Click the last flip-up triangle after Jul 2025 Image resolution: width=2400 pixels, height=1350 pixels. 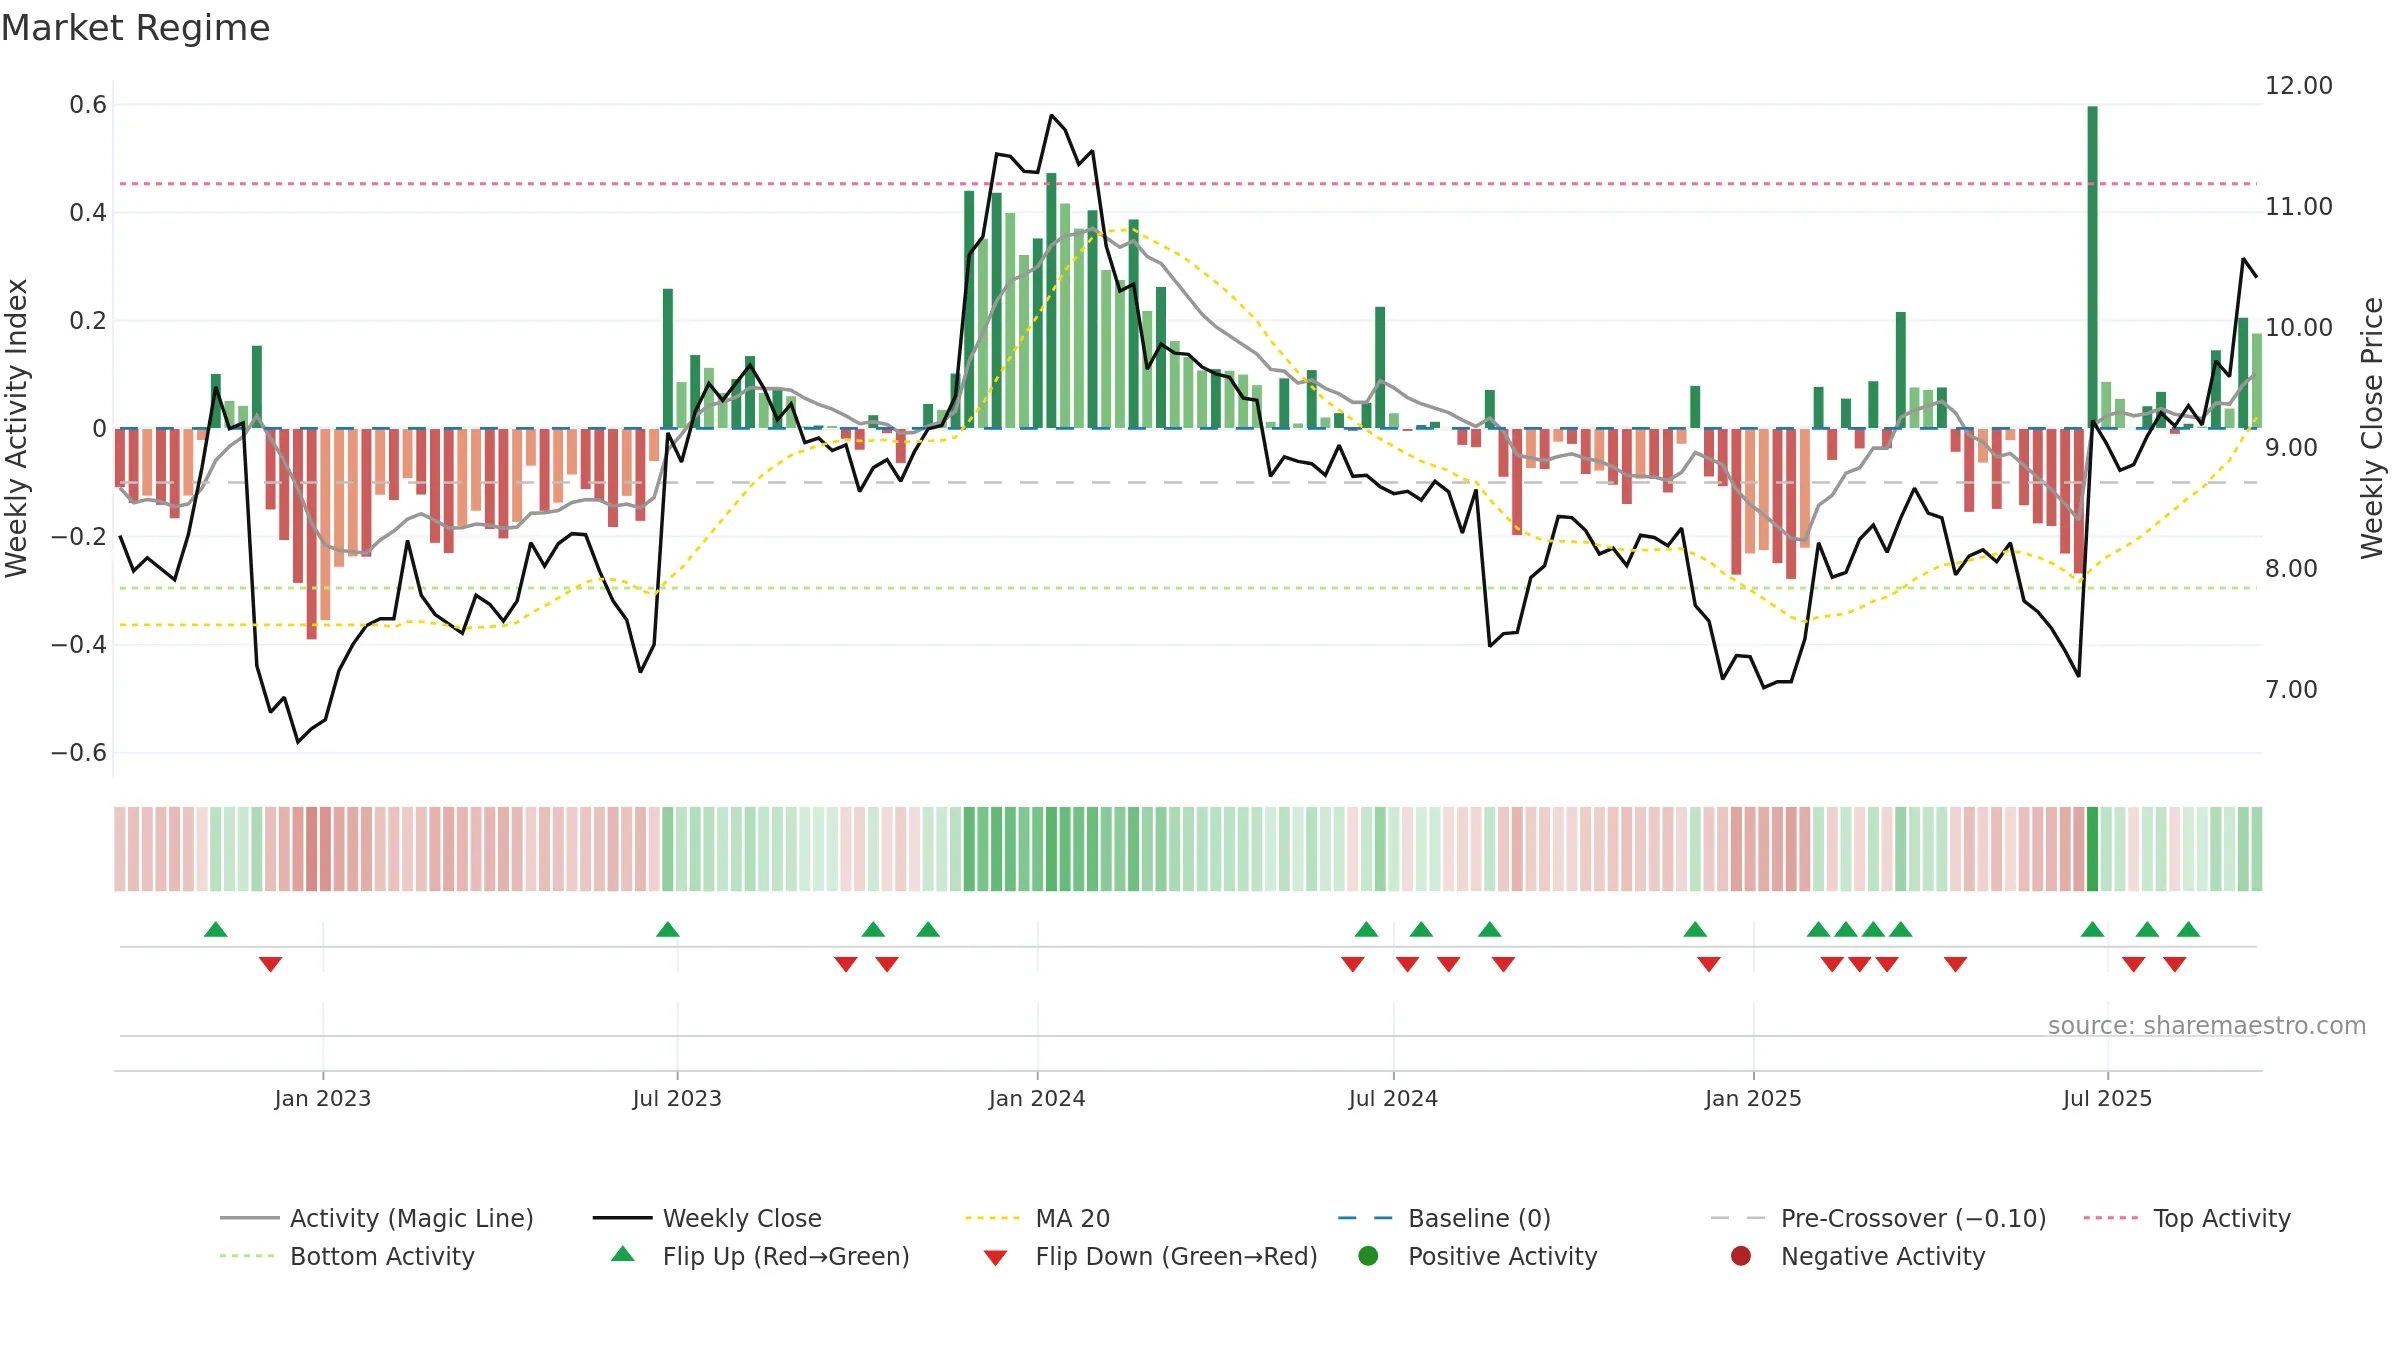pyautogui.click(x=2188, y=929)
